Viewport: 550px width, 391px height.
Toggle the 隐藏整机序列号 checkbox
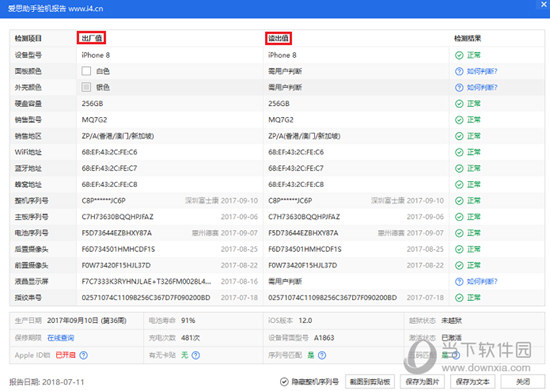pyautogui.click(x=284, y=382)
